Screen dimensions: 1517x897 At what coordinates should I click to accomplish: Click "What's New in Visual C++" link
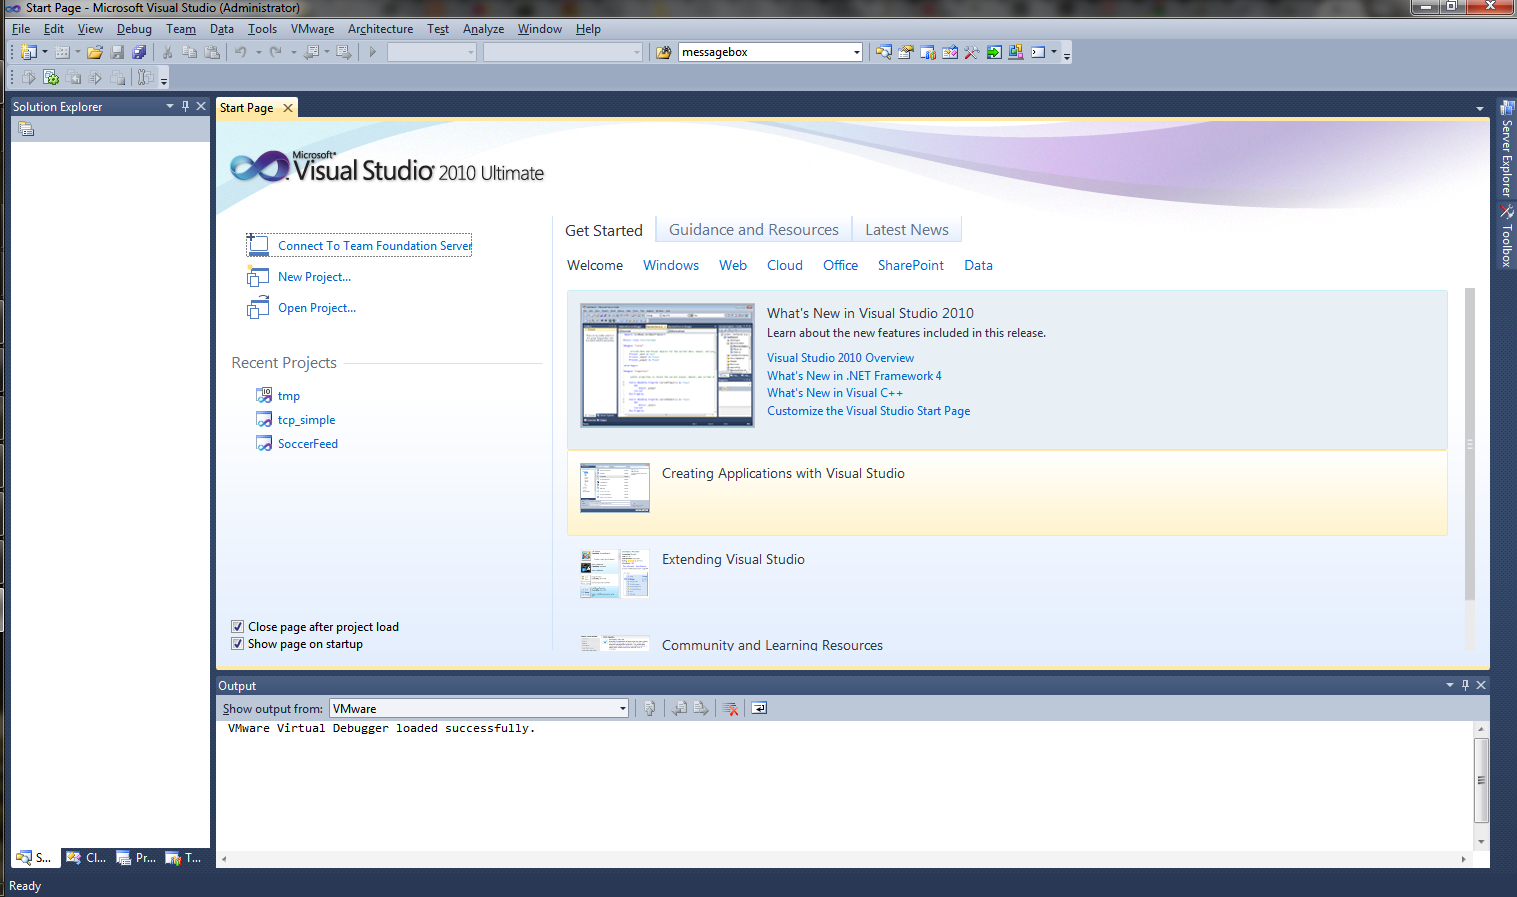point(835,393)
